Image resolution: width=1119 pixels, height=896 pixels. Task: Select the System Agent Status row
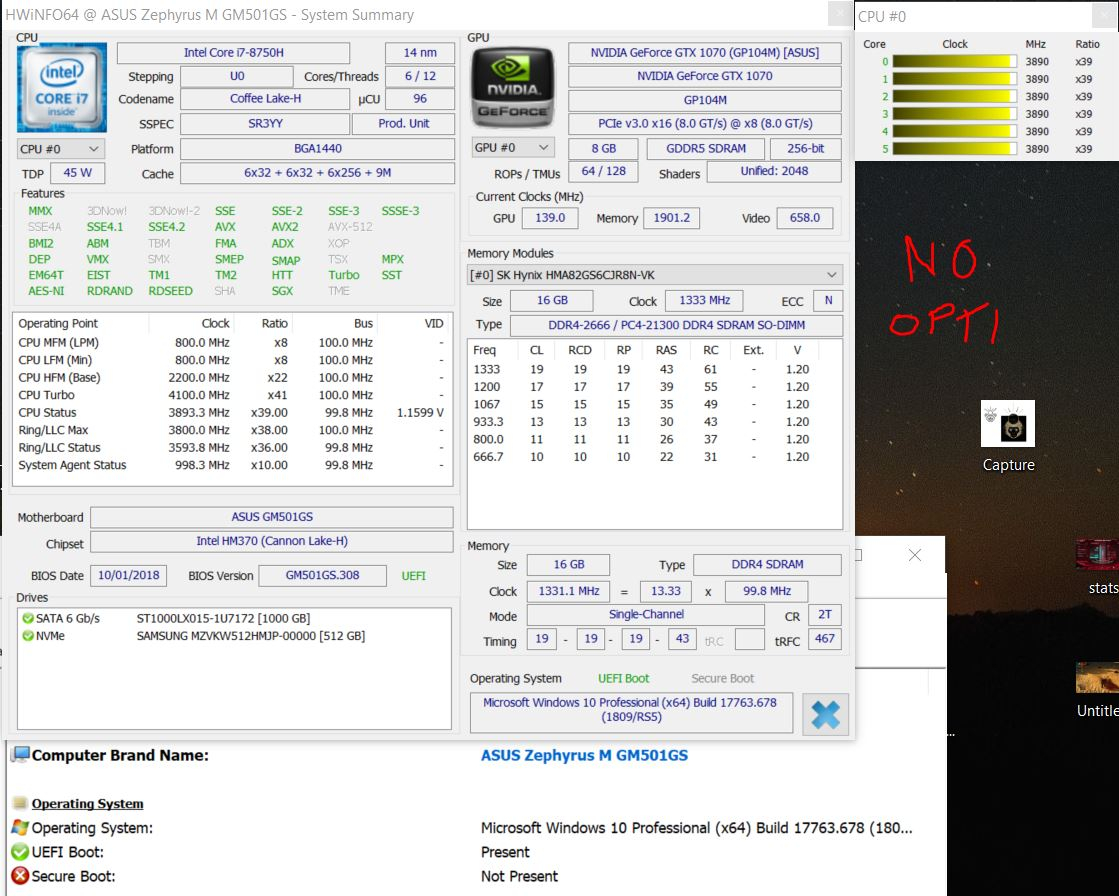click(233, 465)
